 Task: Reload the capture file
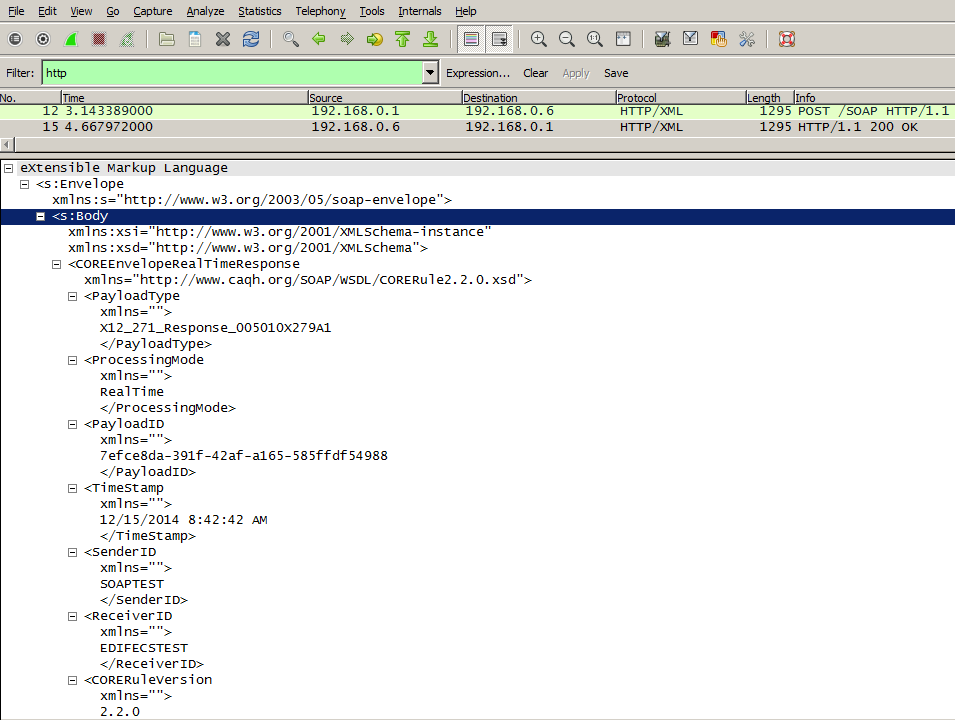pyautogui.click(x=251, y=39)
